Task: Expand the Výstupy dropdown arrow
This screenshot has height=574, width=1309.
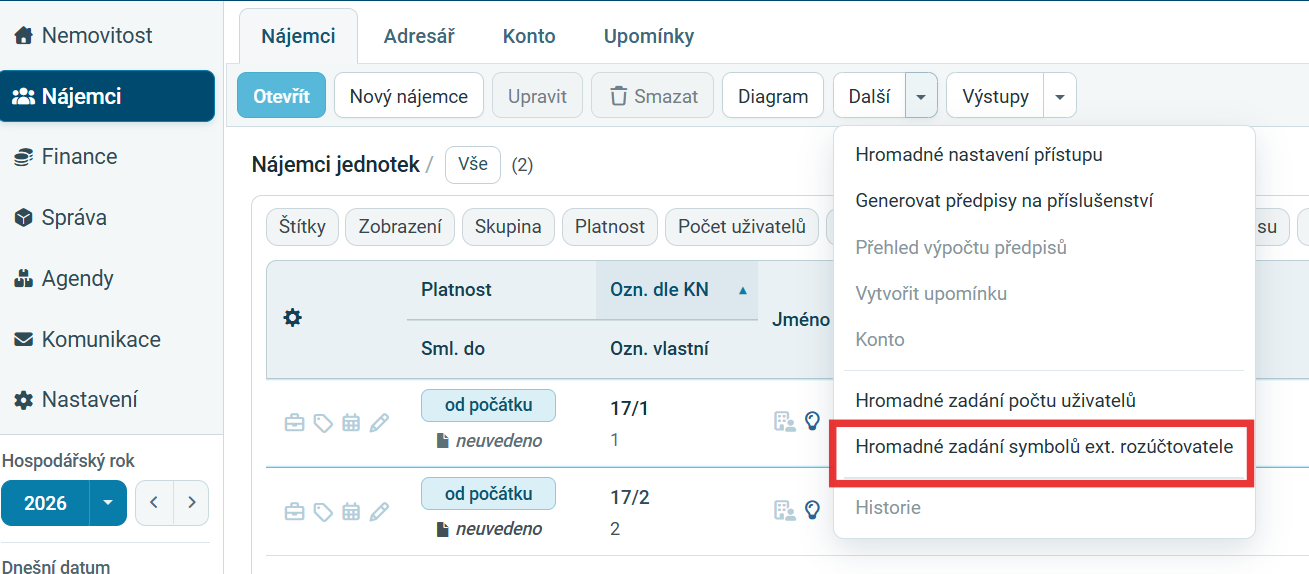Action: click(1059, 96)
